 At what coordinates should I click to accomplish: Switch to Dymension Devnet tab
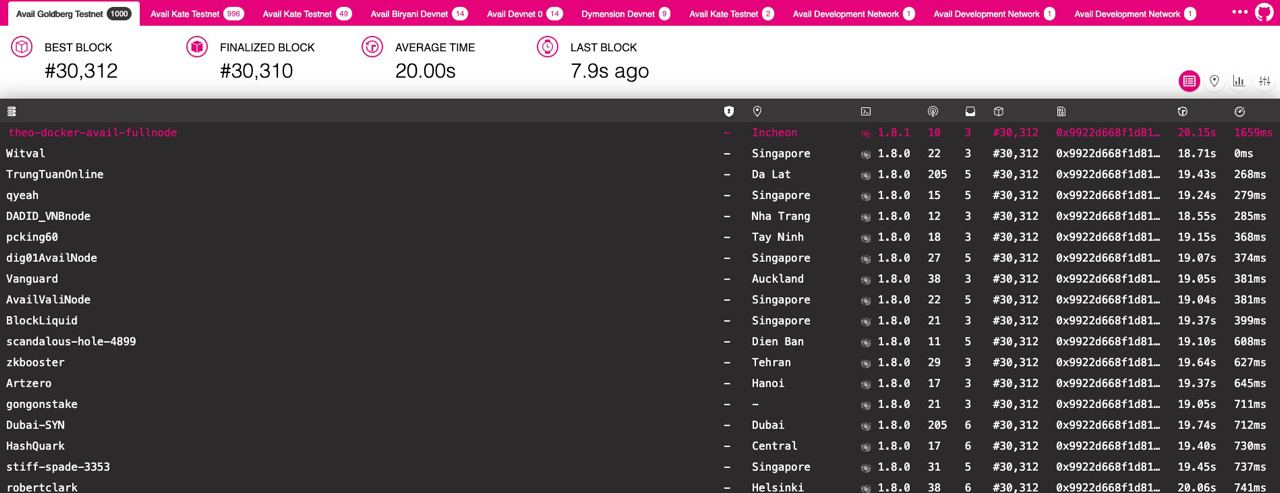626,14
